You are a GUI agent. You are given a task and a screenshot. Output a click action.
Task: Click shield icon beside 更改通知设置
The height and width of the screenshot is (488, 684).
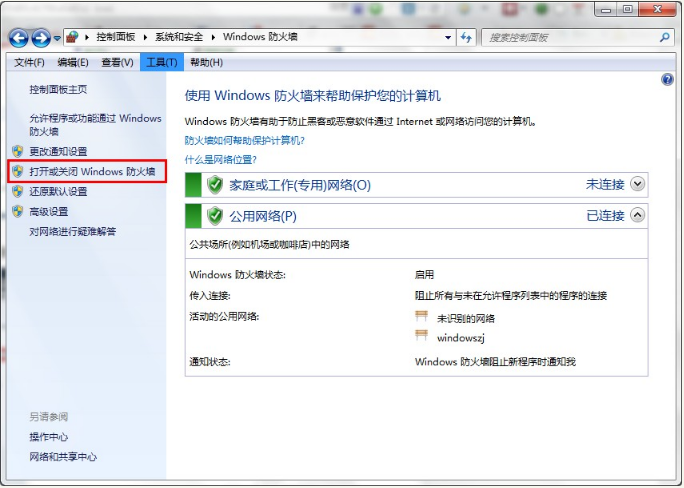pos(18,151)
